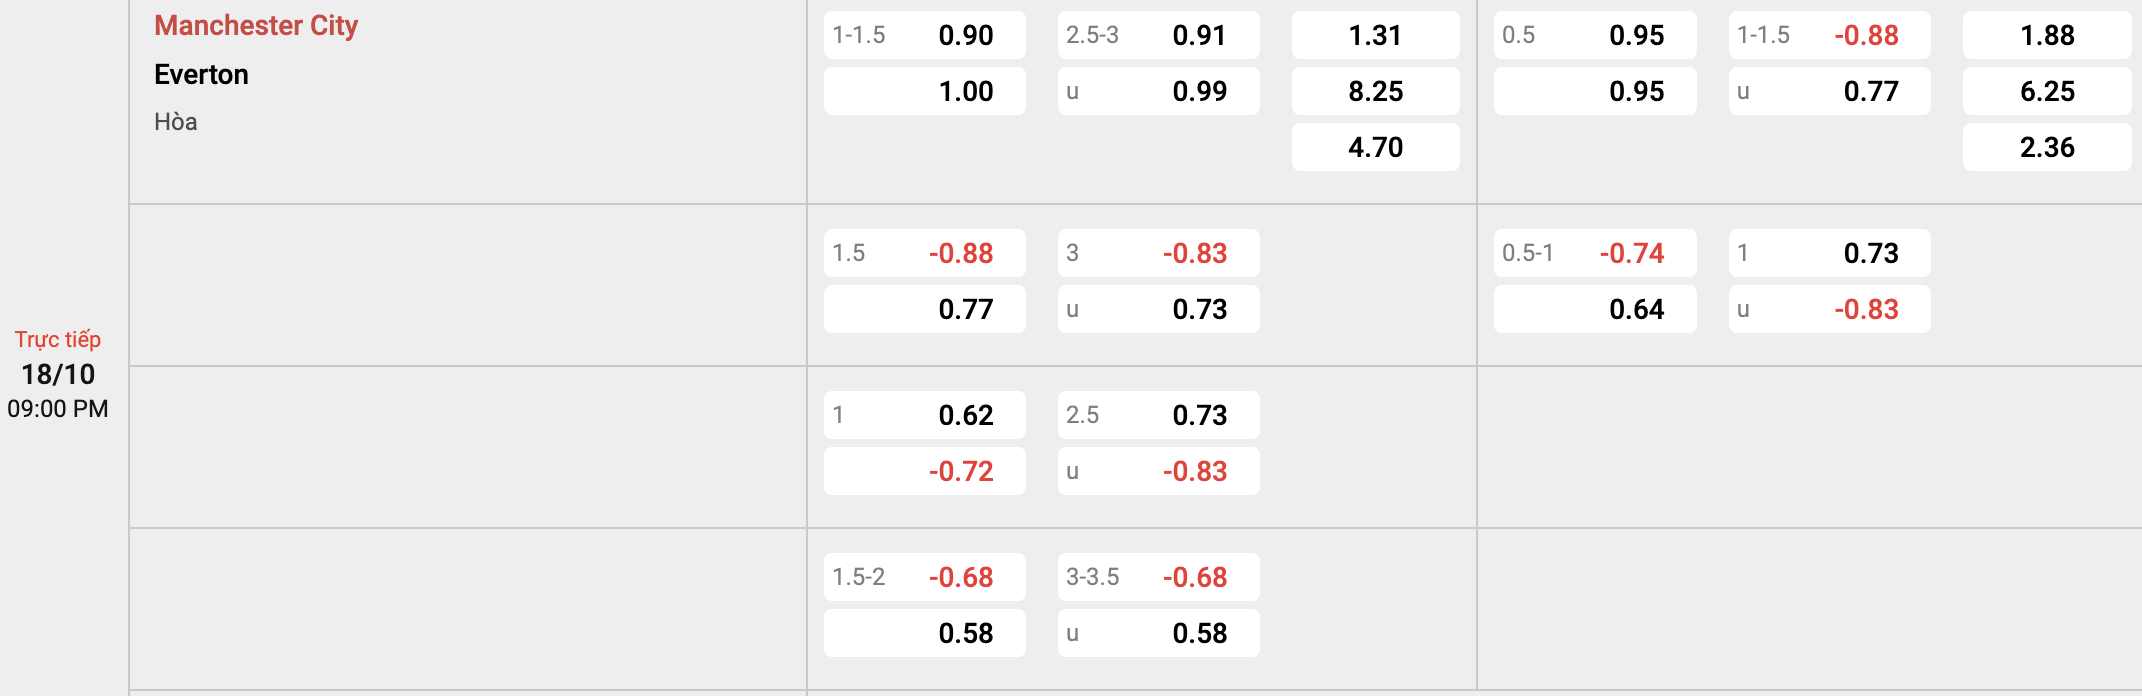Pick over 3 odds -0.83
Screen dimensions: 2142x696
tap(1159, 253)
